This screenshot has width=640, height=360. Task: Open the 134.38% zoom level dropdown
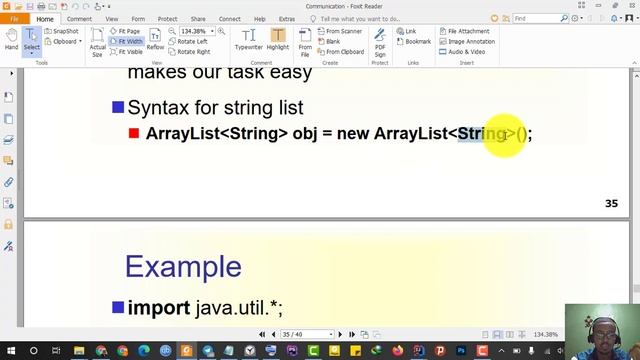(212, 31)
